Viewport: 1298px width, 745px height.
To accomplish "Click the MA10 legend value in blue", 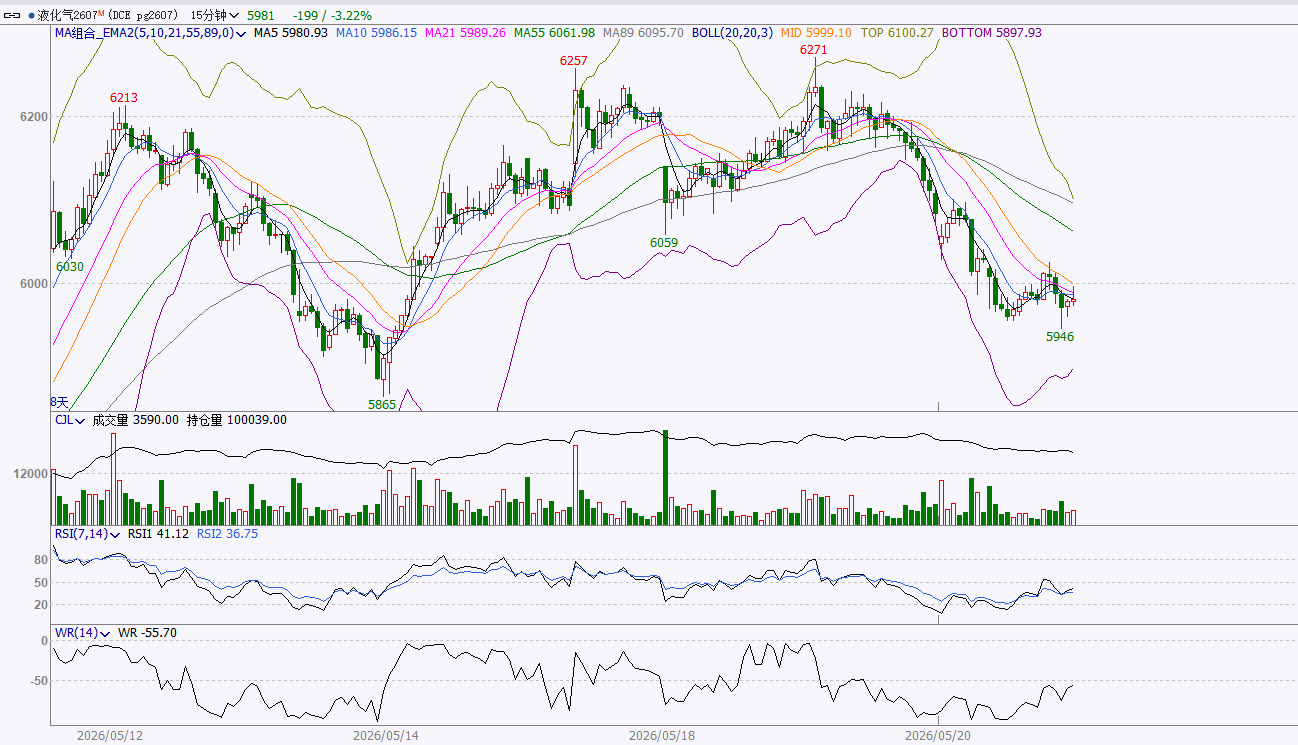I will pos(376,33).
